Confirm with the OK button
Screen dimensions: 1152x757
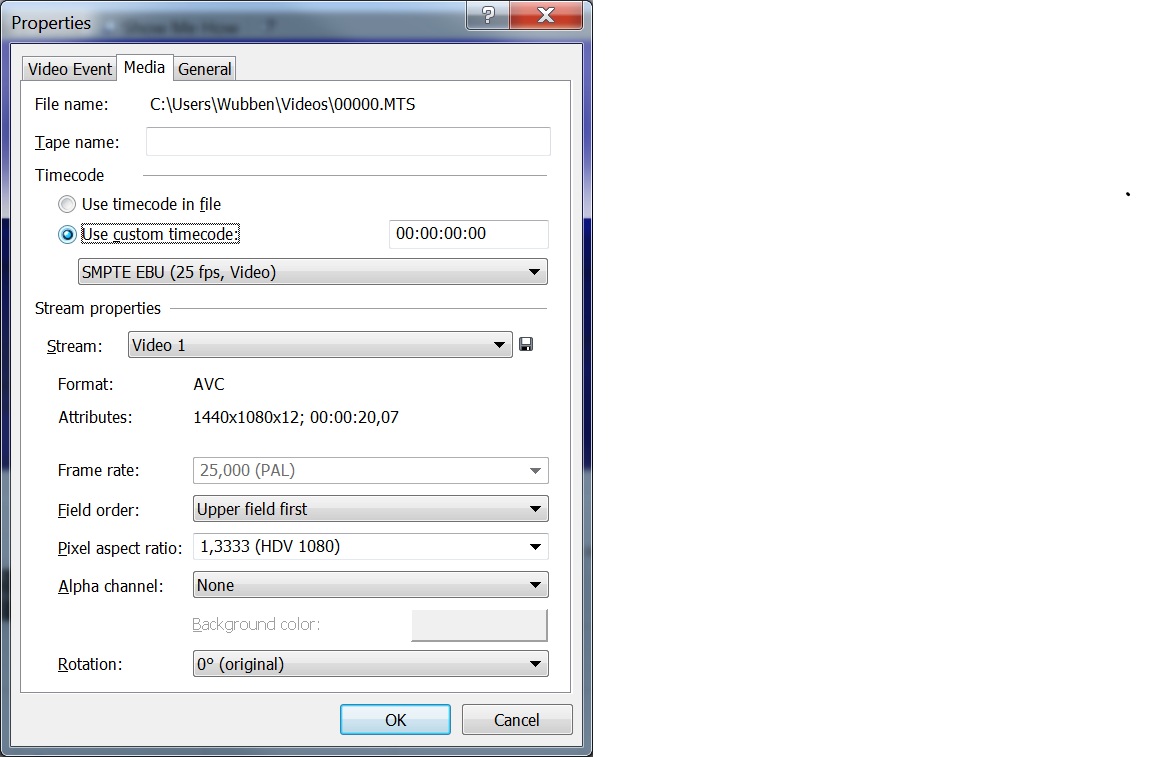point(395,720)
